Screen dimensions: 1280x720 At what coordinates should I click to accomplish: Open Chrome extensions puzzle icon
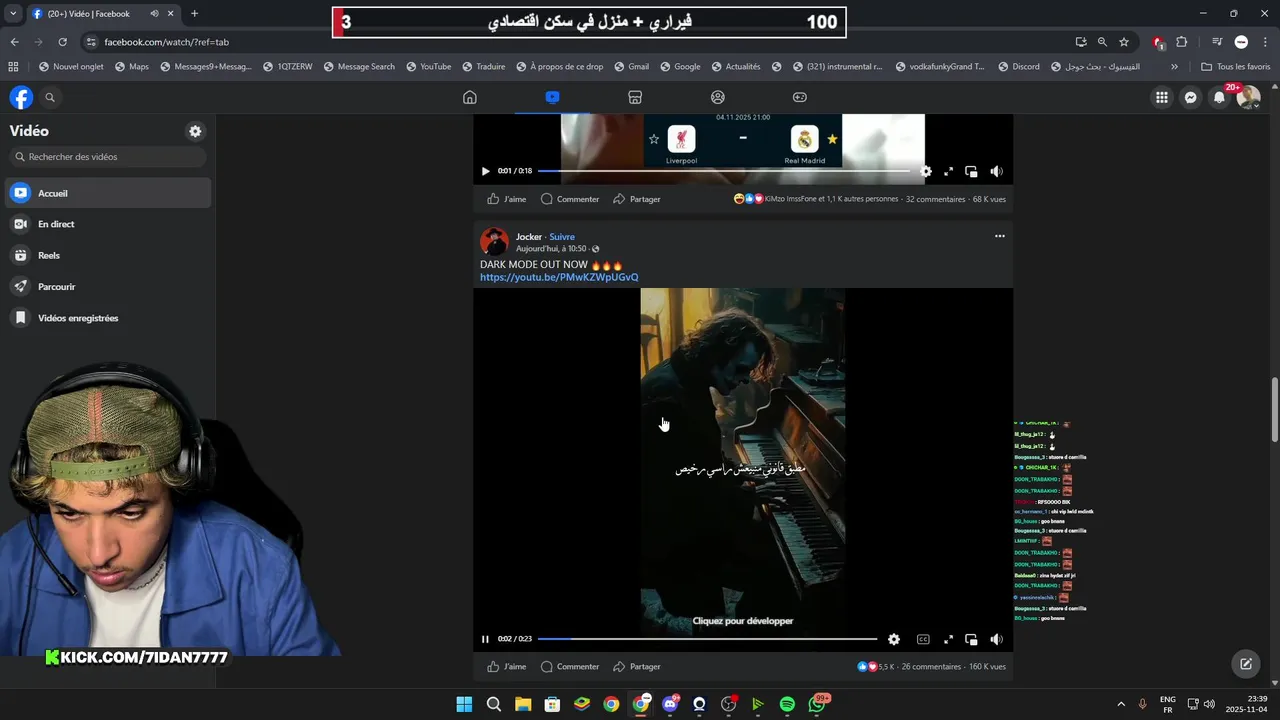coord(1182,42)
